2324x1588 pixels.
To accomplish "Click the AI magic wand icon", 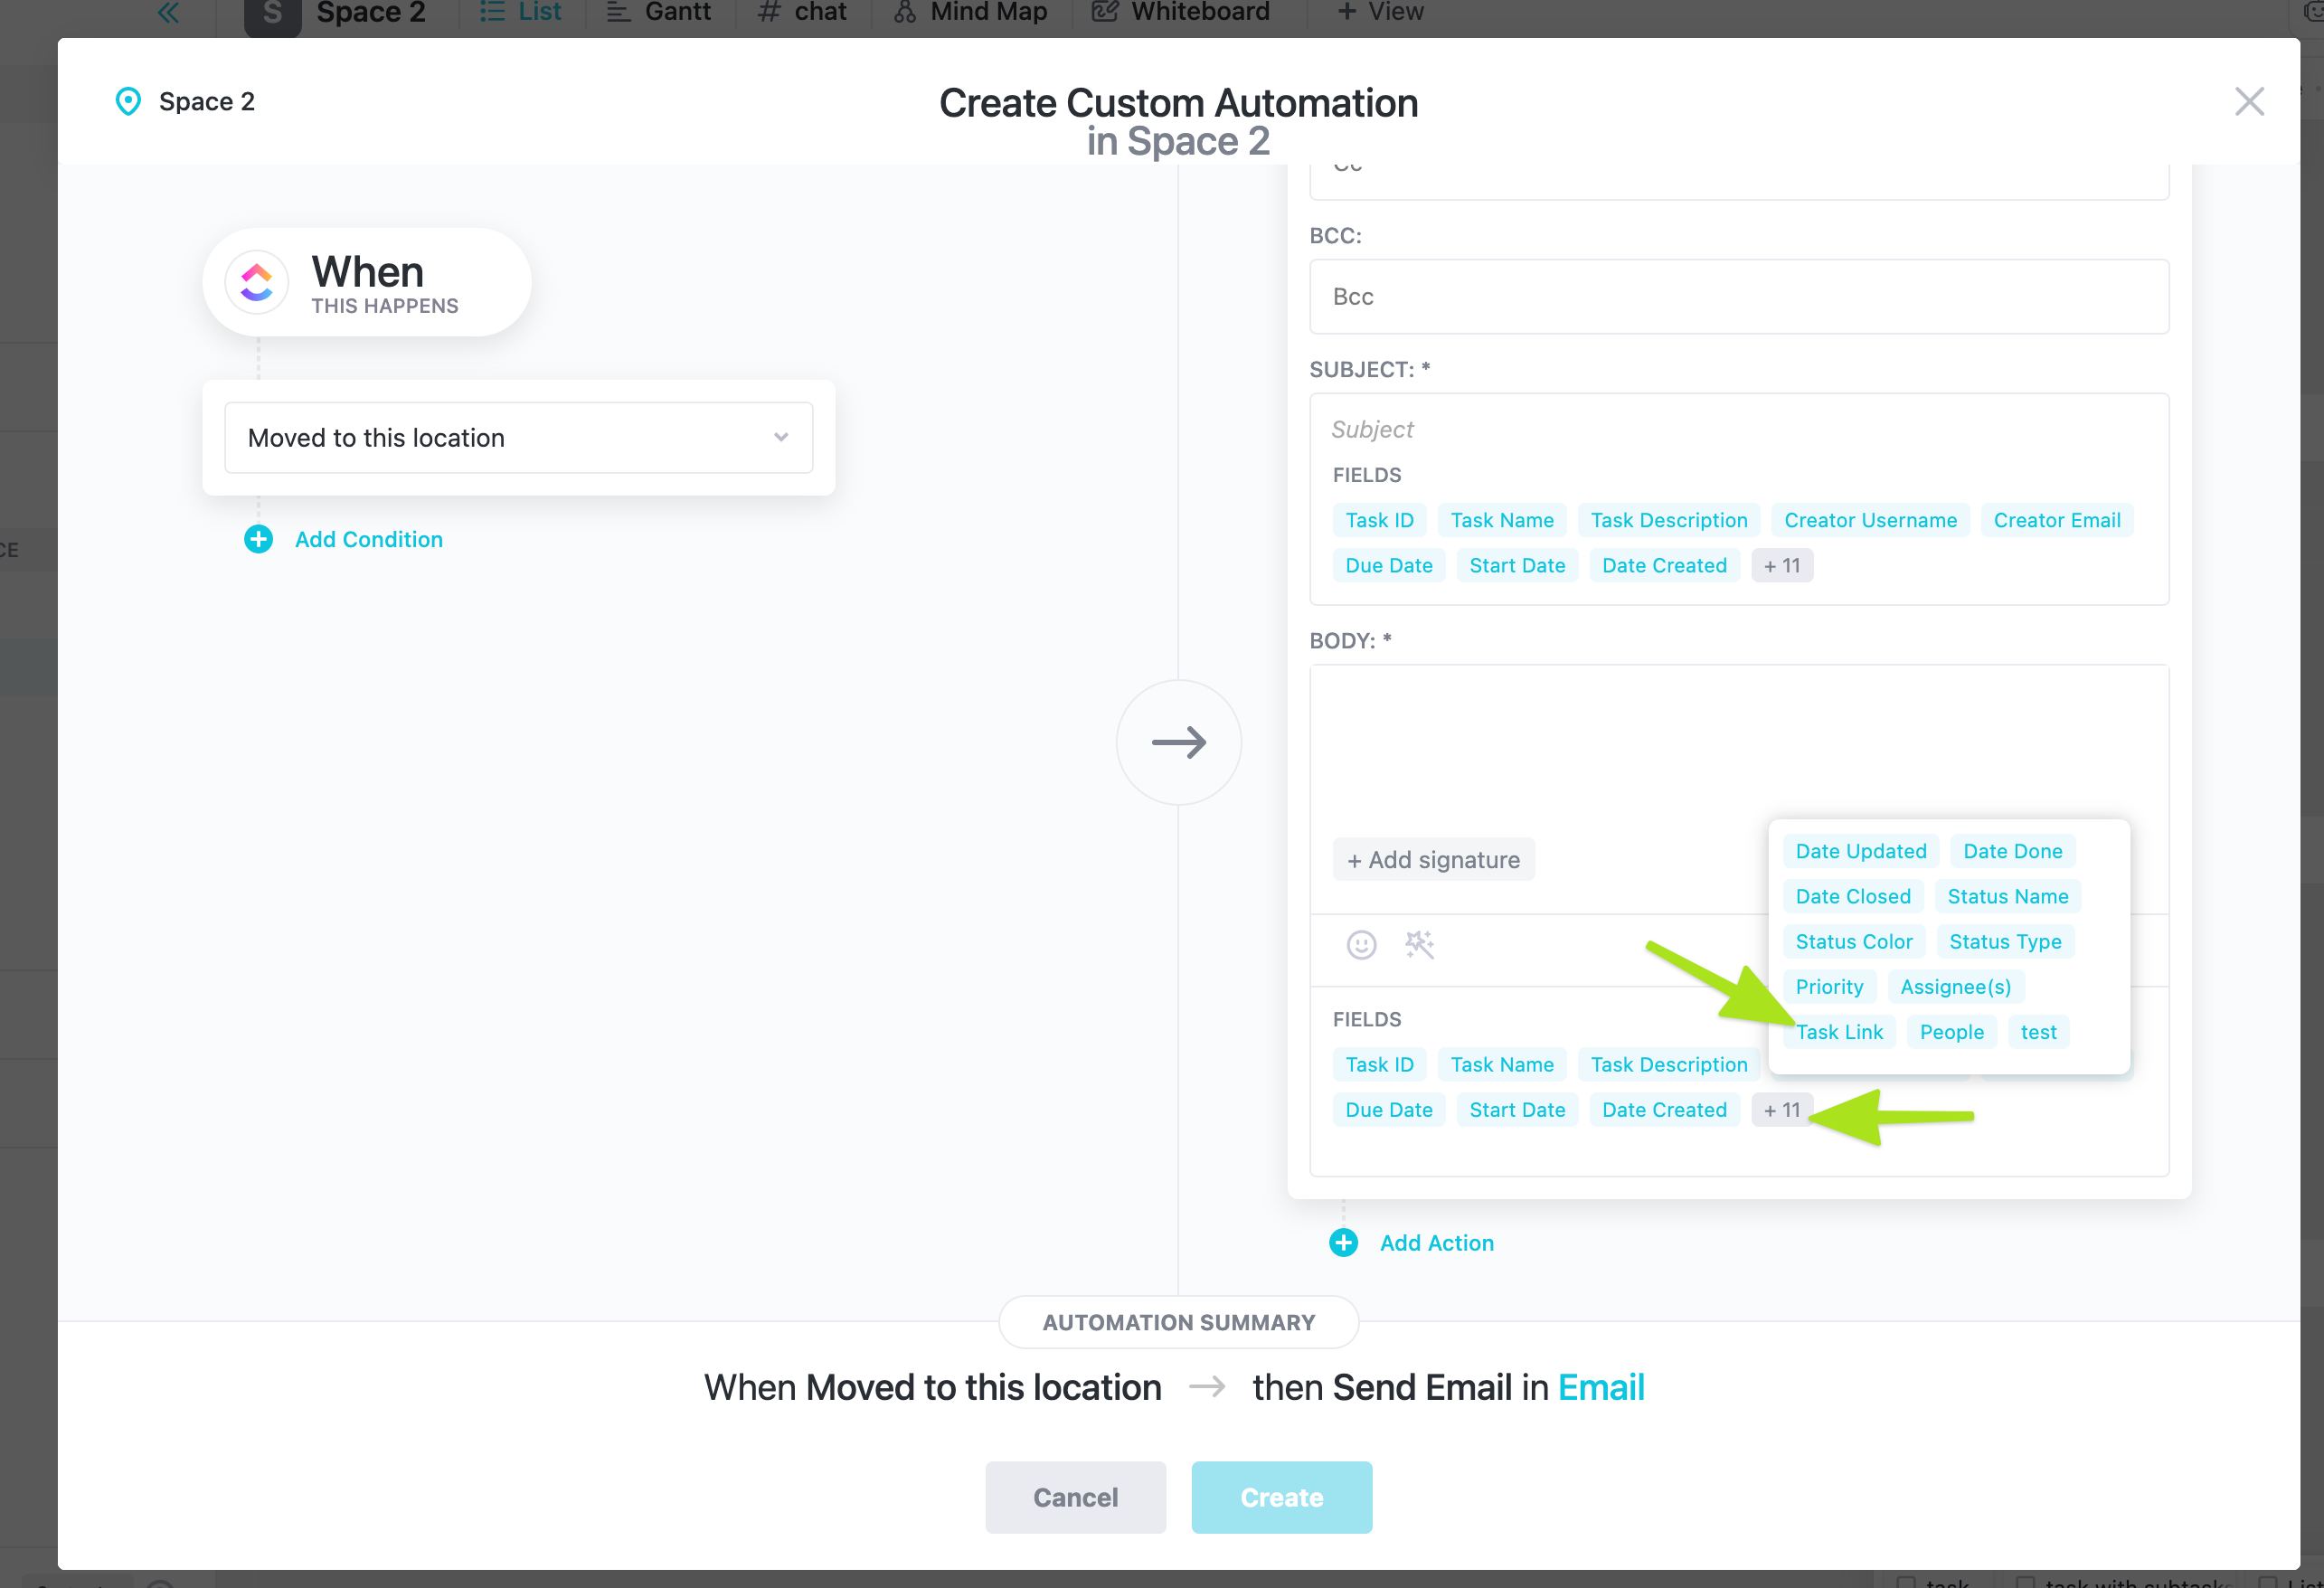I will click(1419, 945).
